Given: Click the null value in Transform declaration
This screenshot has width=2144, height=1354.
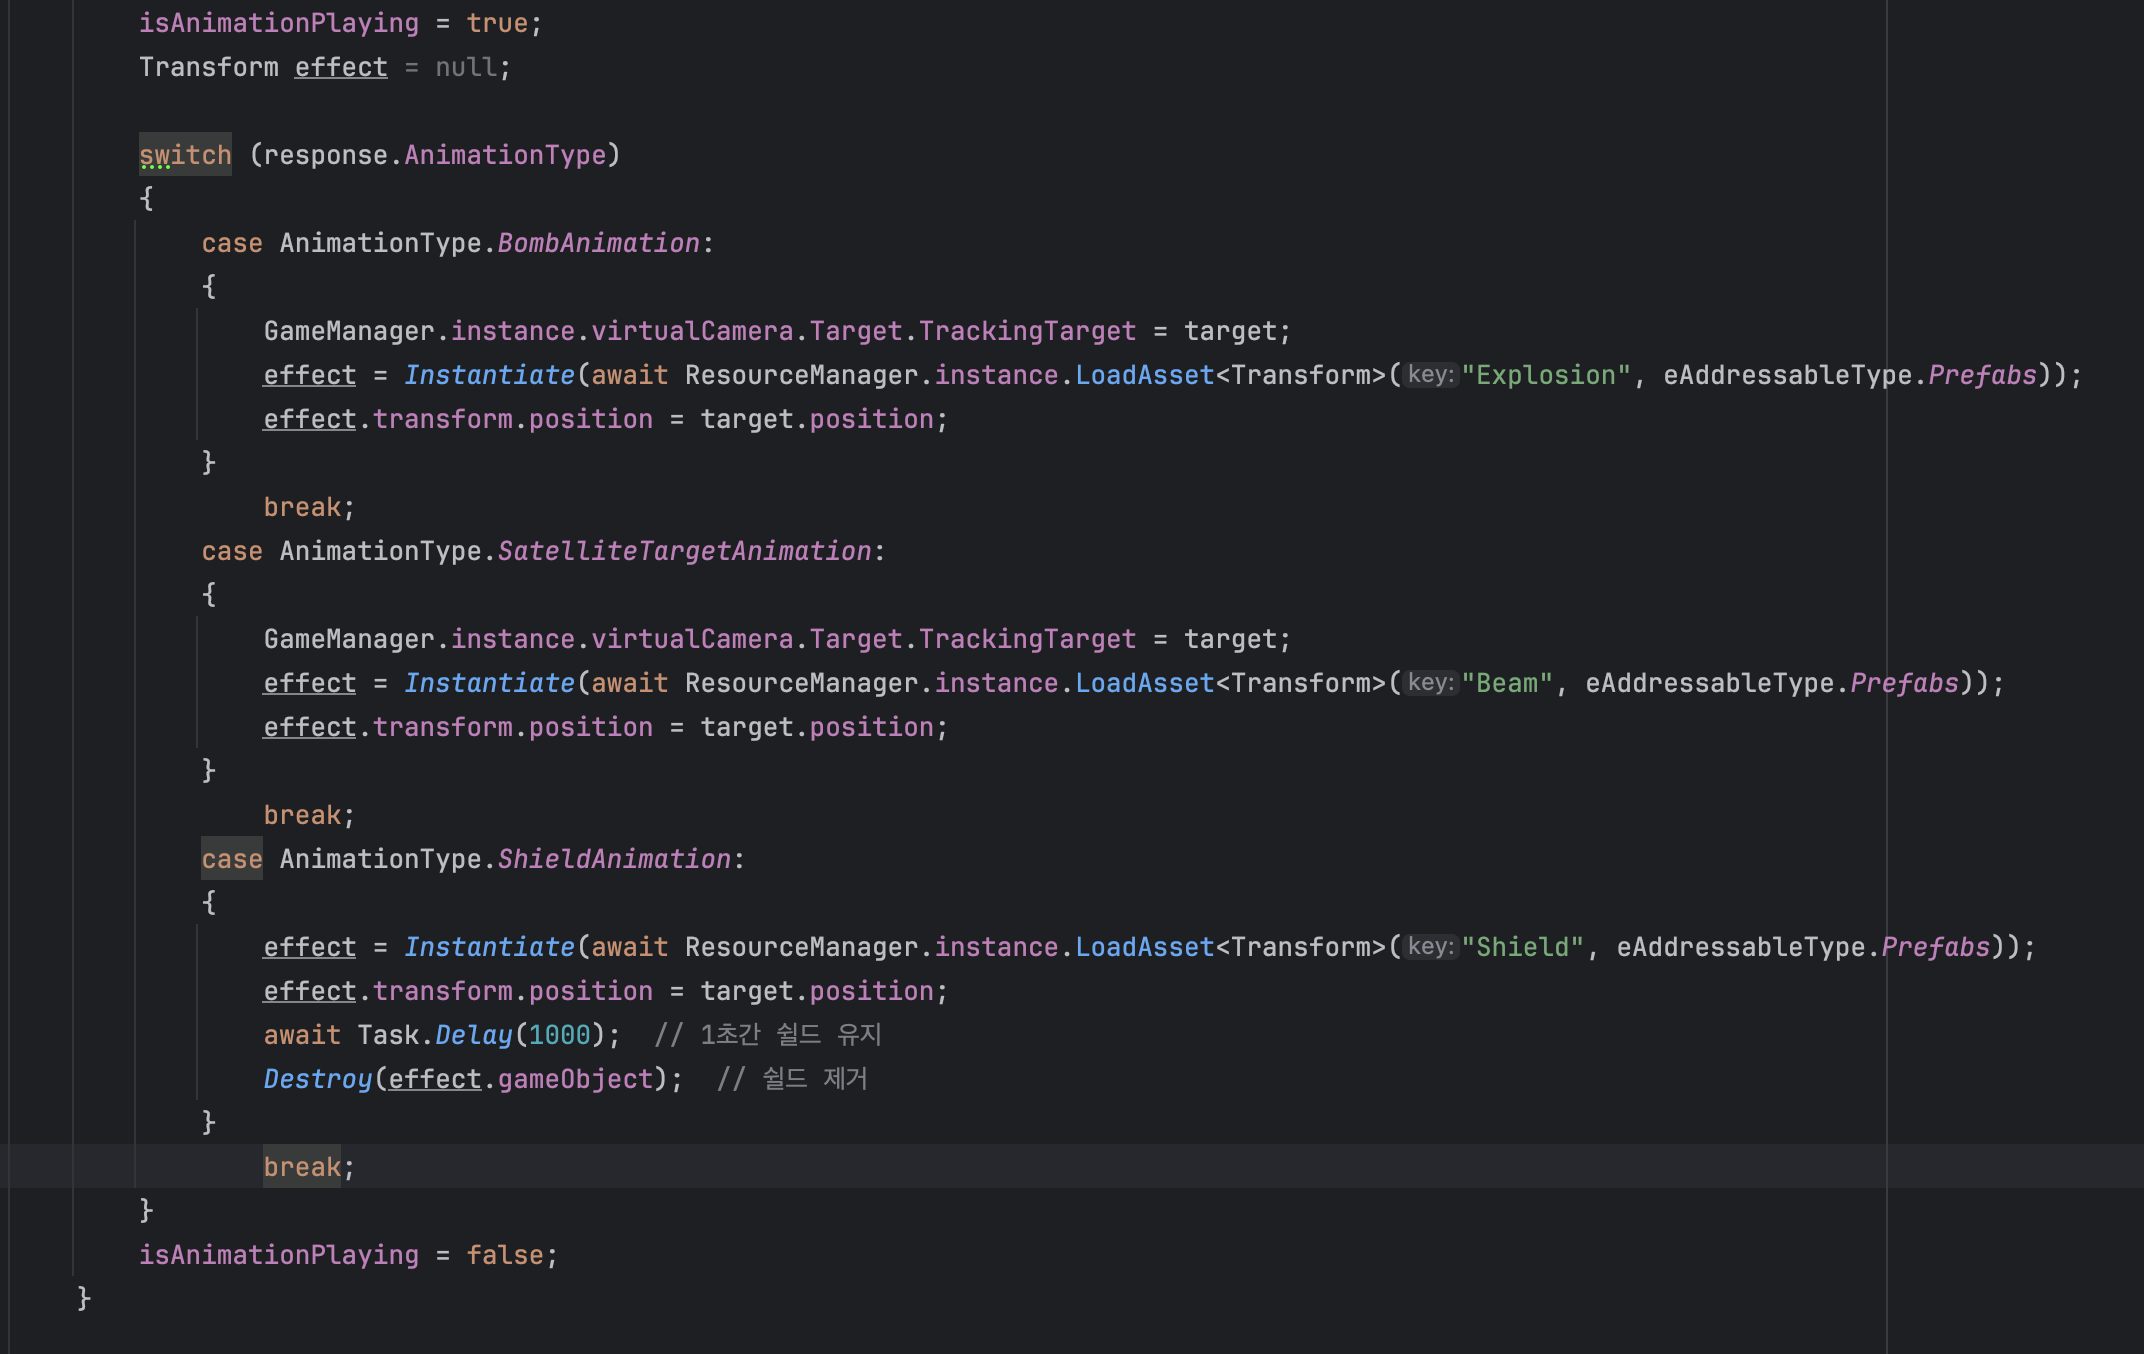Looking at the screenshot, I should pyautogui.click(x=466, y=67).
